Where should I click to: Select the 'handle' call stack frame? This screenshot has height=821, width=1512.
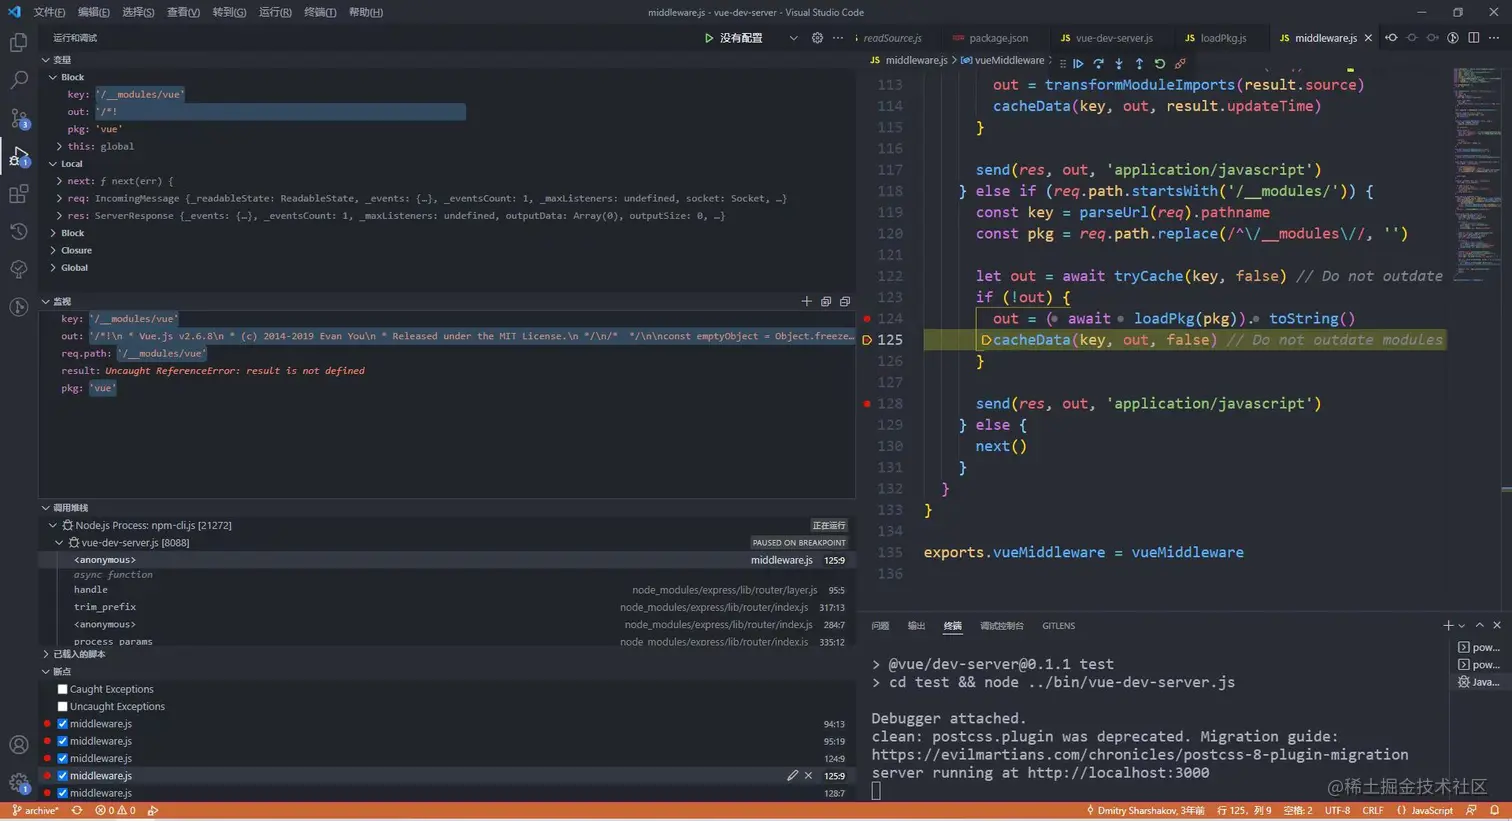(447, 590)
